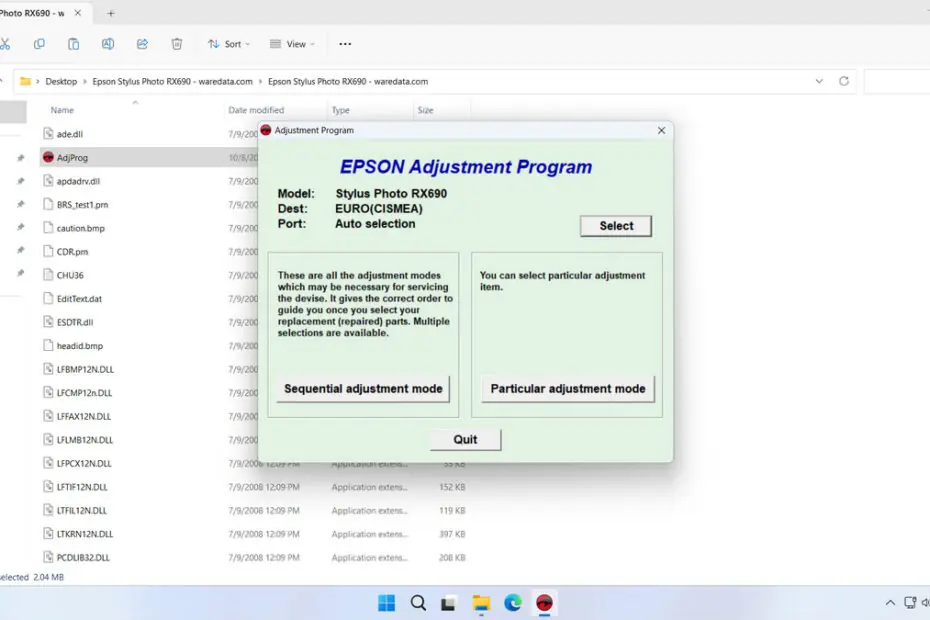This screenshot has height=620, width=930.
Task: Click the display network tray icon
Action: tap(910, 603)
